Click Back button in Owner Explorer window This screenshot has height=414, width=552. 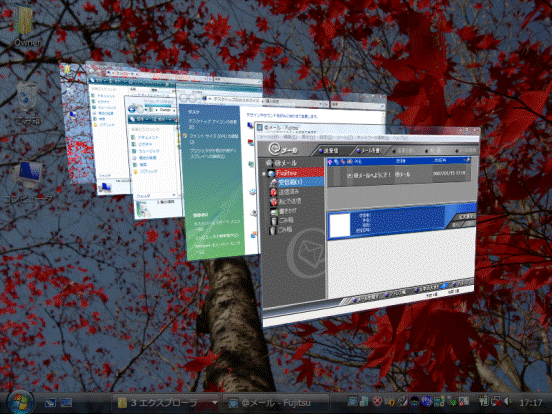pyautogui.click(x=132, y=109)
